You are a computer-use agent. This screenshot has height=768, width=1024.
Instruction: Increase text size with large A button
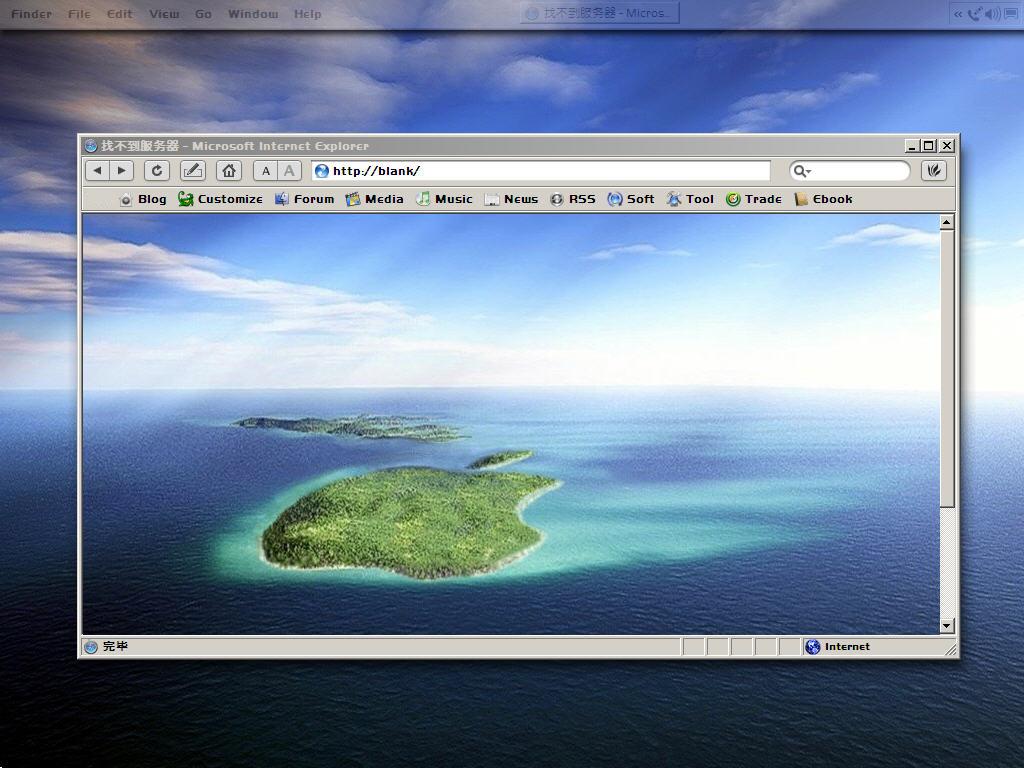coord(289,171)
